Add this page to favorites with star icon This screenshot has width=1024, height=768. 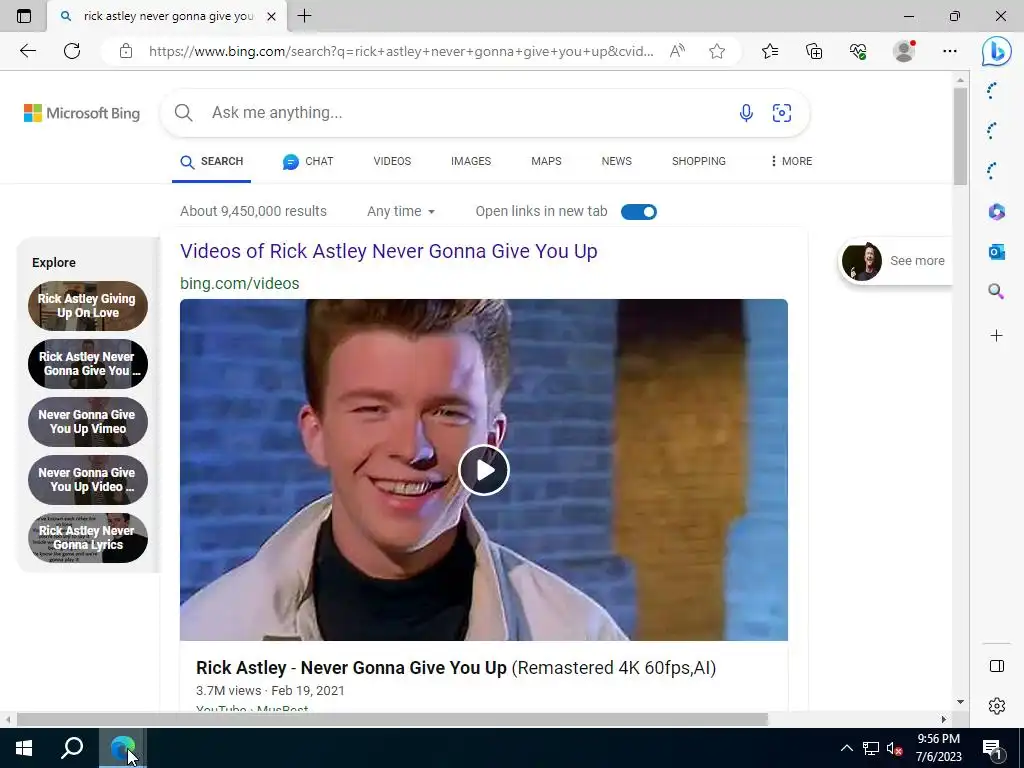pos(717,51)
